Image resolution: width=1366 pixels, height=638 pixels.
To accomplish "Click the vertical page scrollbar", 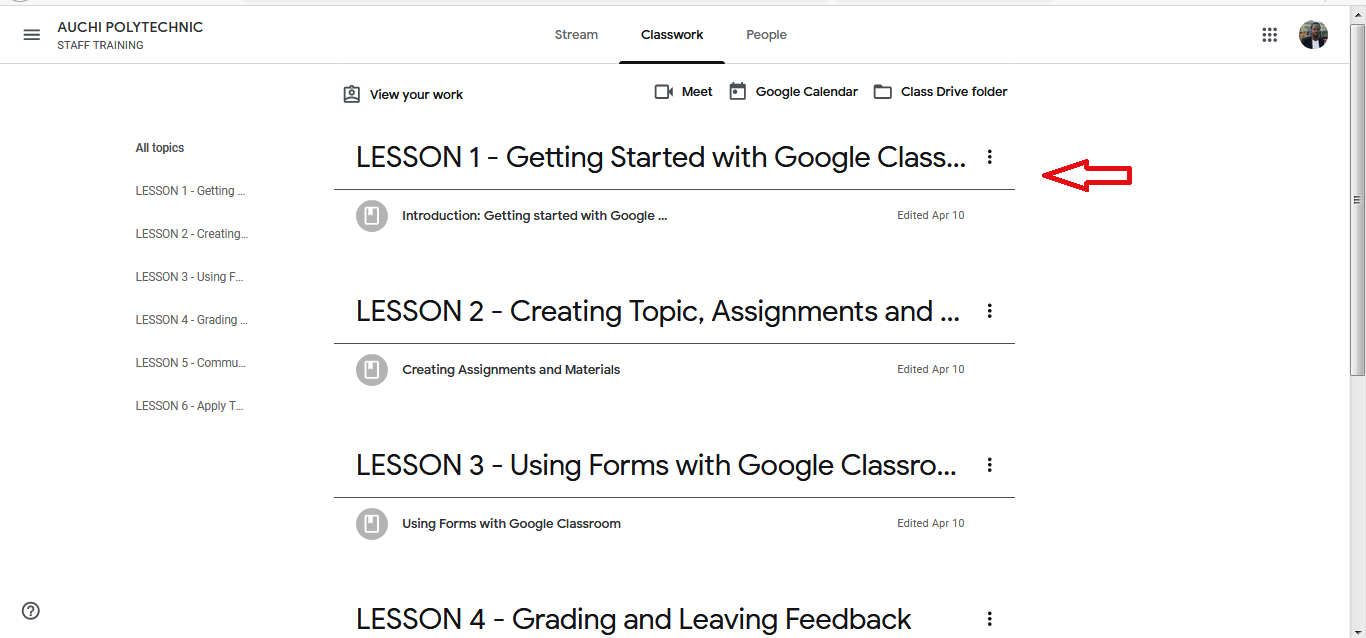I will tap(1357, 200).
